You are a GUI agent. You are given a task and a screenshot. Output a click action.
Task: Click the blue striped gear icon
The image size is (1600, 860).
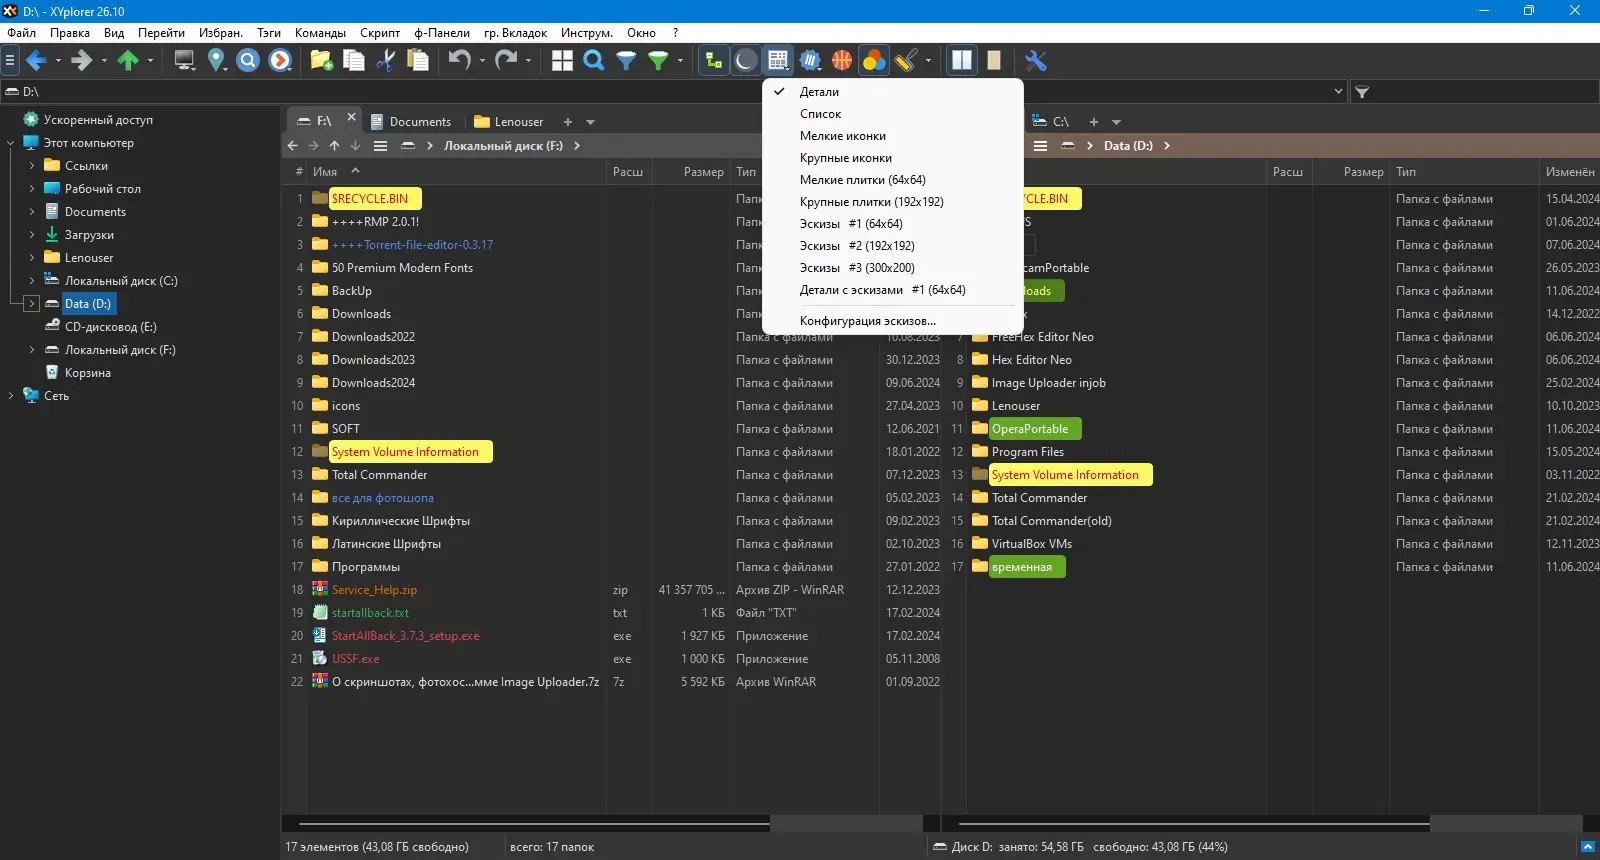click(810, 61)
